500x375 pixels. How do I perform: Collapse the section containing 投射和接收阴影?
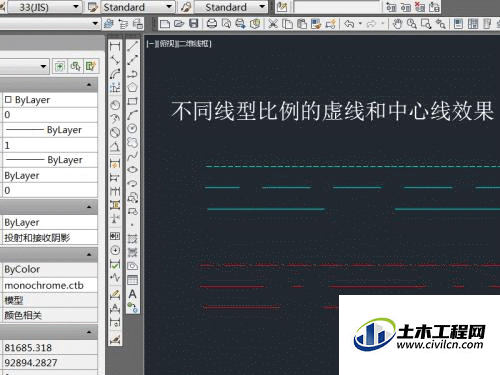click(88, 207)
